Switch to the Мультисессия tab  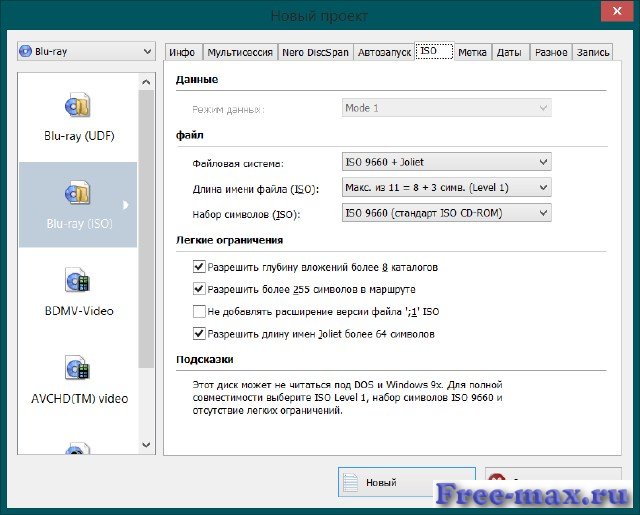point(240,53)
